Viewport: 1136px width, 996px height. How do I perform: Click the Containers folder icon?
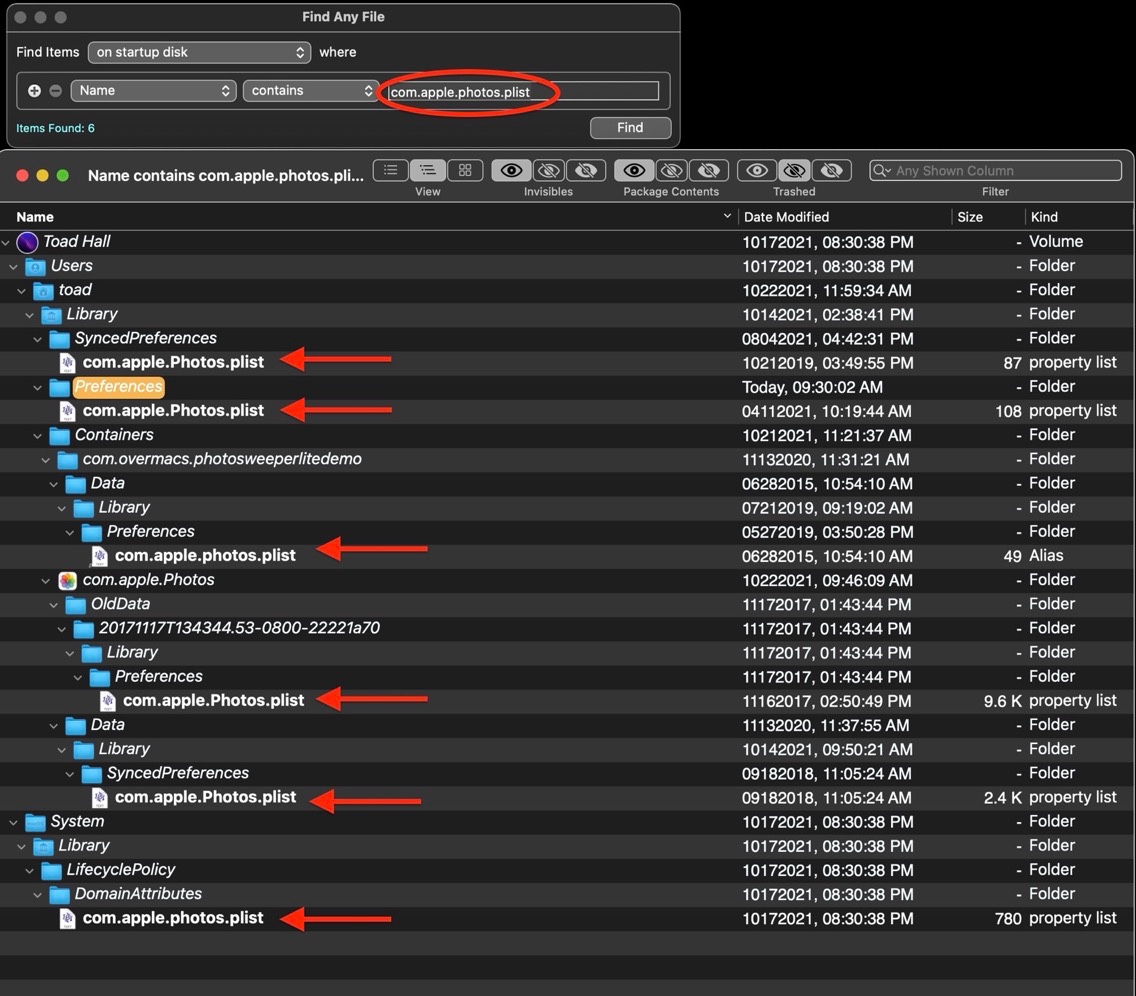[x=59, y=435]
